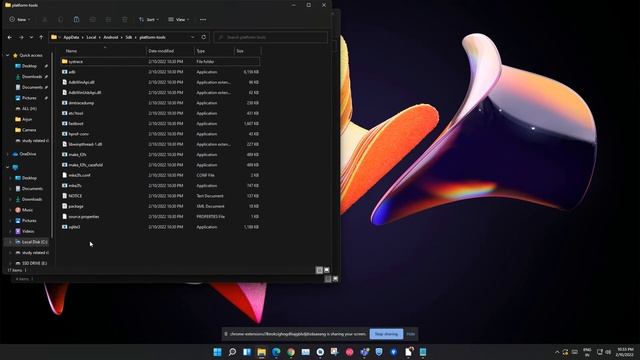Click the Share icon in the toolbar
Image resolution: width=640 pixels, height=360 pixels.
tap(109, 20)
